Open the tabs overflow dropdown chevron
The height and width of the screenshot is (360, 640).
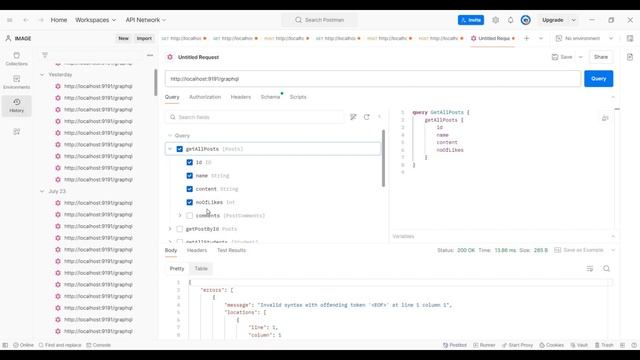pyautogui.click(x=541, y=38)
